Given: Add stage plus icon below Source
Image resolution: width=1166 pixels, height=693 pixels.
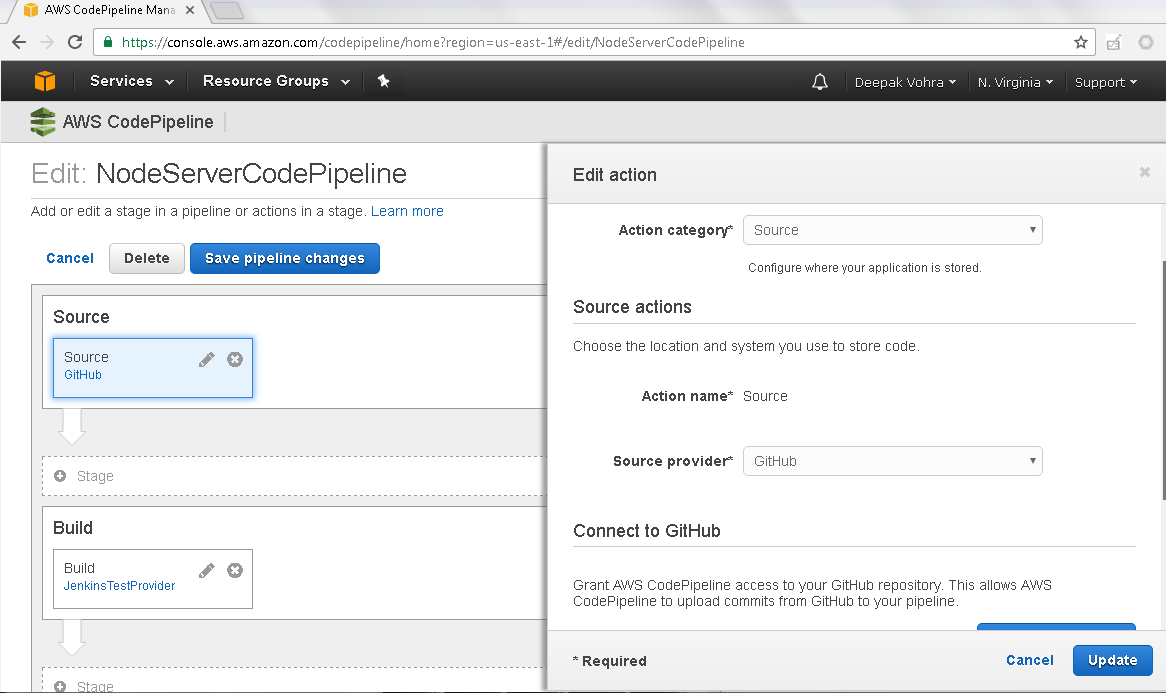Looking at the screenshot, I should (60, 476).
